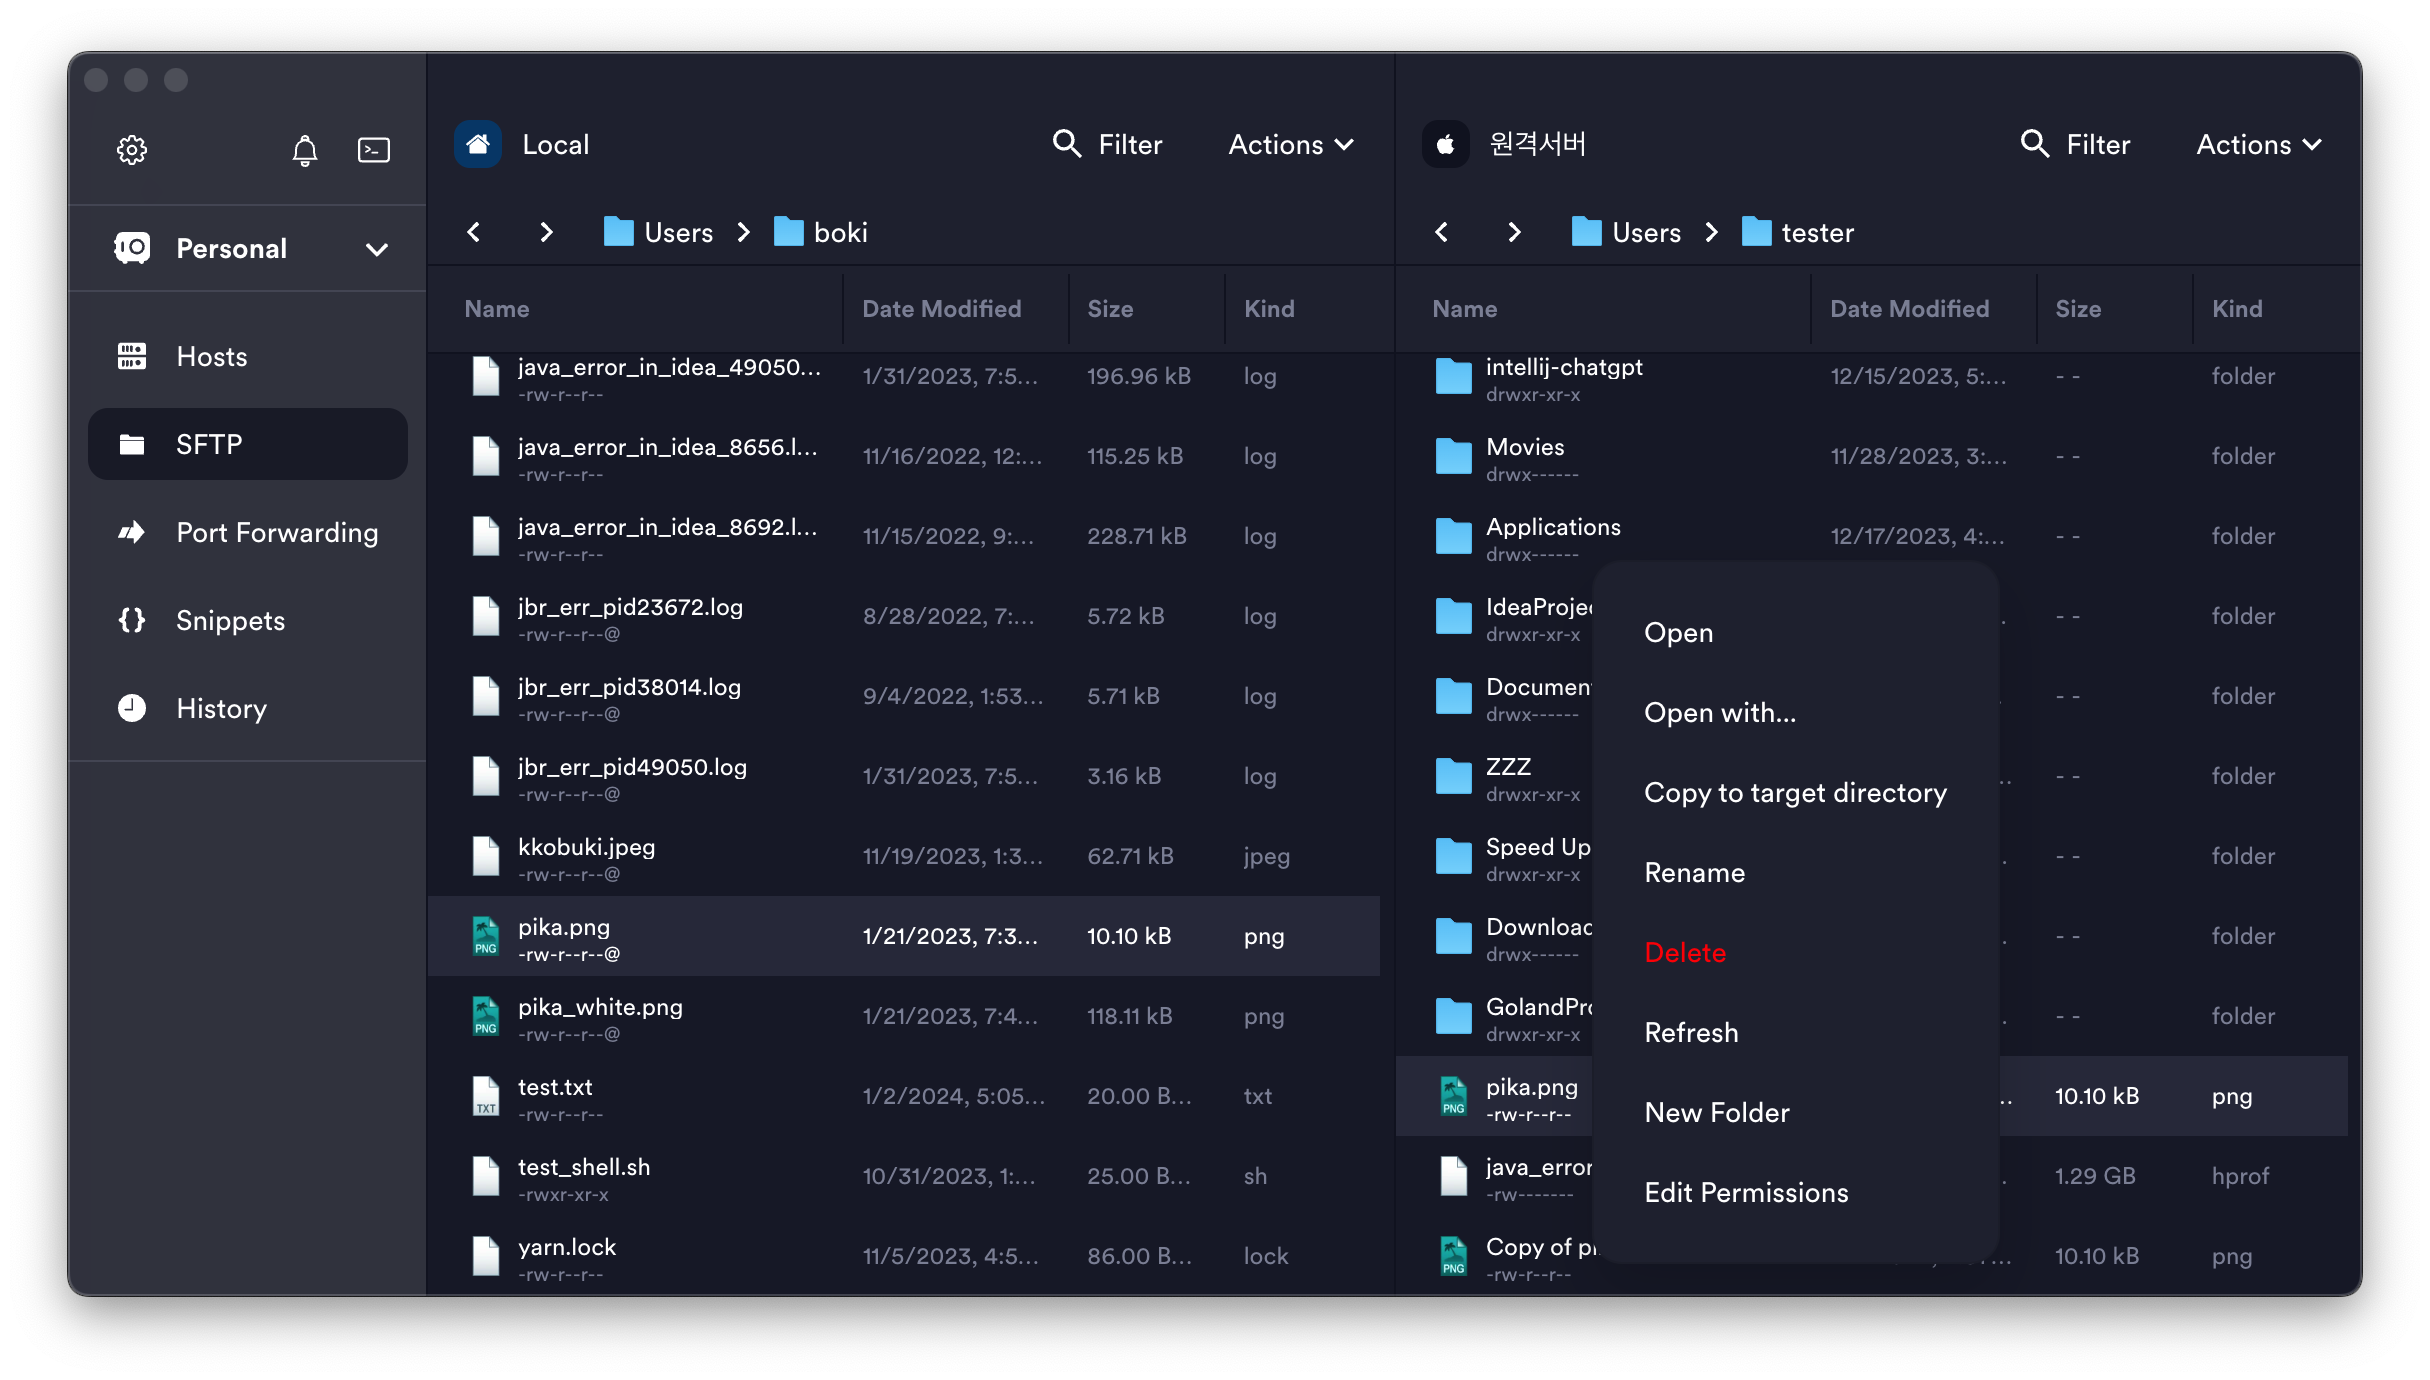The image size is (2430, 1380).
Task: Open the settings gear icon
Action: tap(132, 150)
